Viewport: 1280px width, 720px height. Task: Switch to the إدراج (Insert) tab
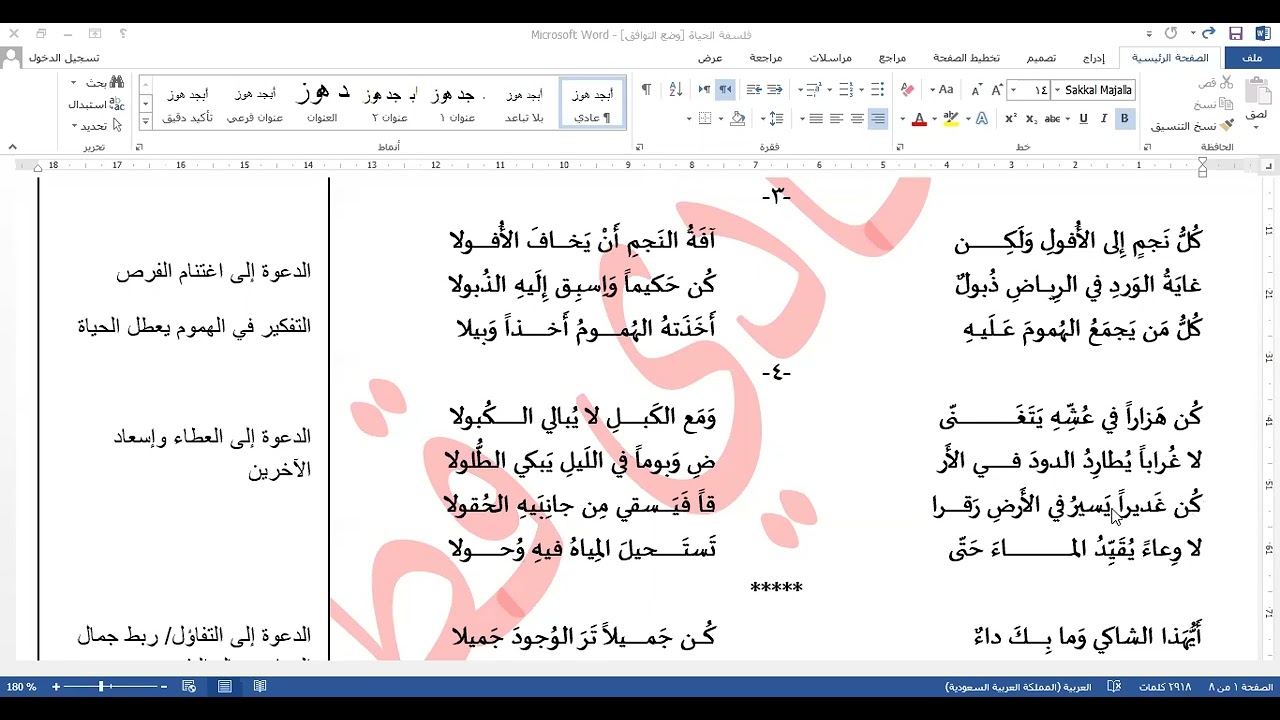tap(1094, 58)
